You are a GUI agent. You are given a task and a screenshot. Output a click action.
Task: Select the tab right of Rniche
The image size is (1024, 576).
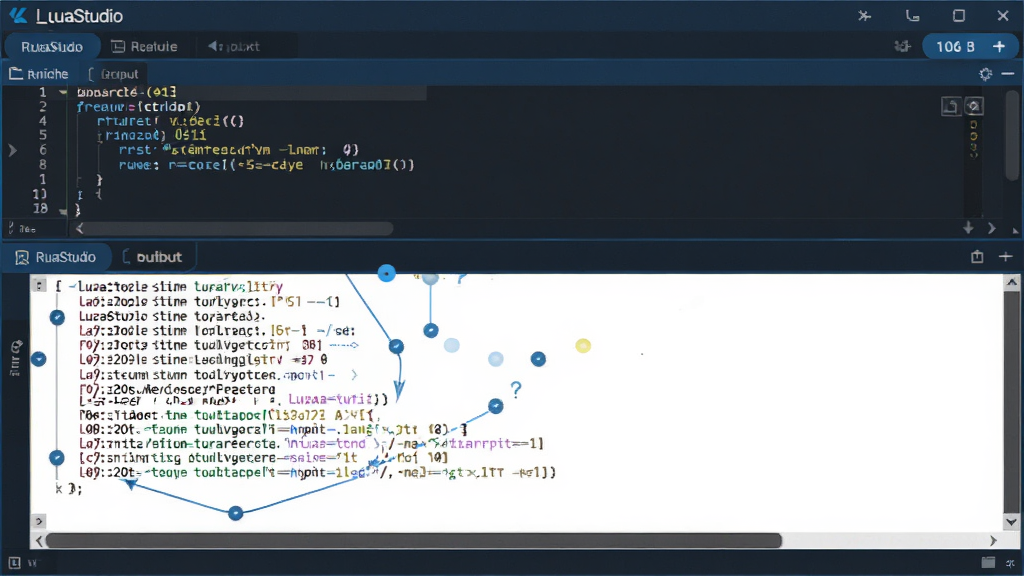tap(113, 74)
